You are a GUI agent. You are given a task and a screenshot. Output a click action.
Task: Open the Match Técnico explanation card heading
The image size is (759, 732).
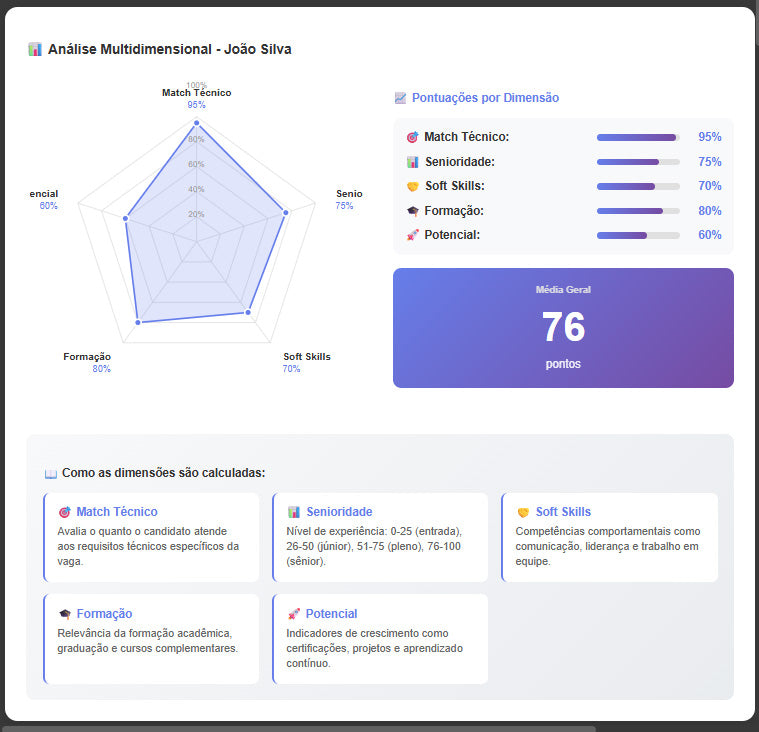click(116, 512)
